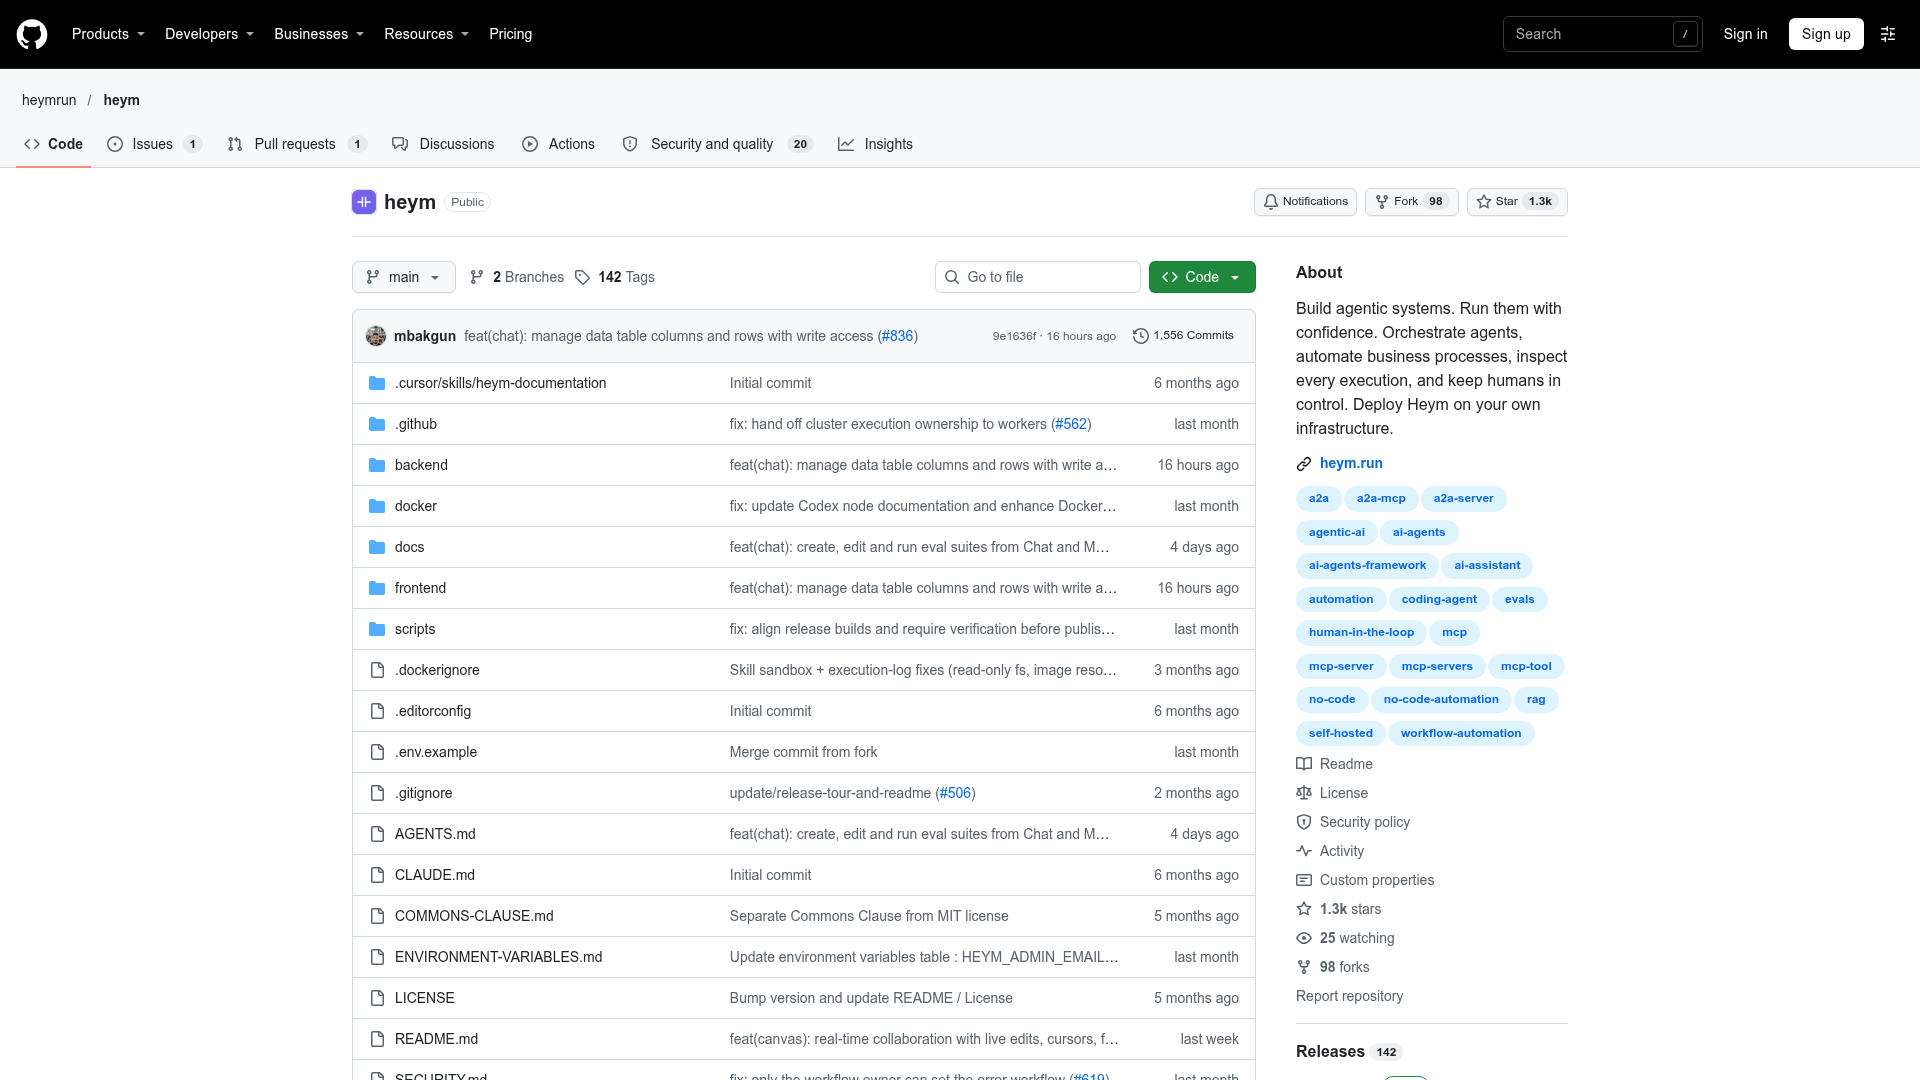The image size is (1920, 1080).
Task: Open the main branch selector dropdown
Action: click(x=404, y=277)
